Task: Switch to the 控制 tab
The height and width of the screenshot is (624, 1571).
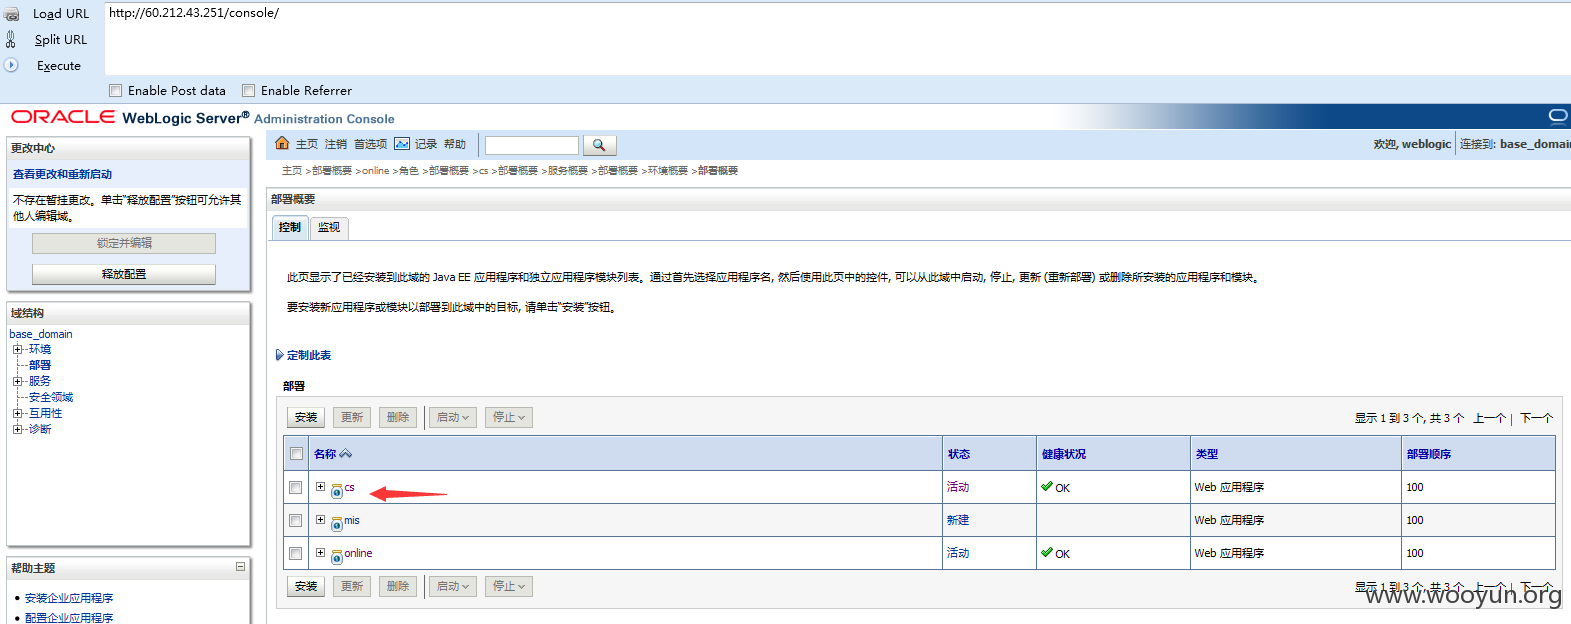Action: click(290, 227)
